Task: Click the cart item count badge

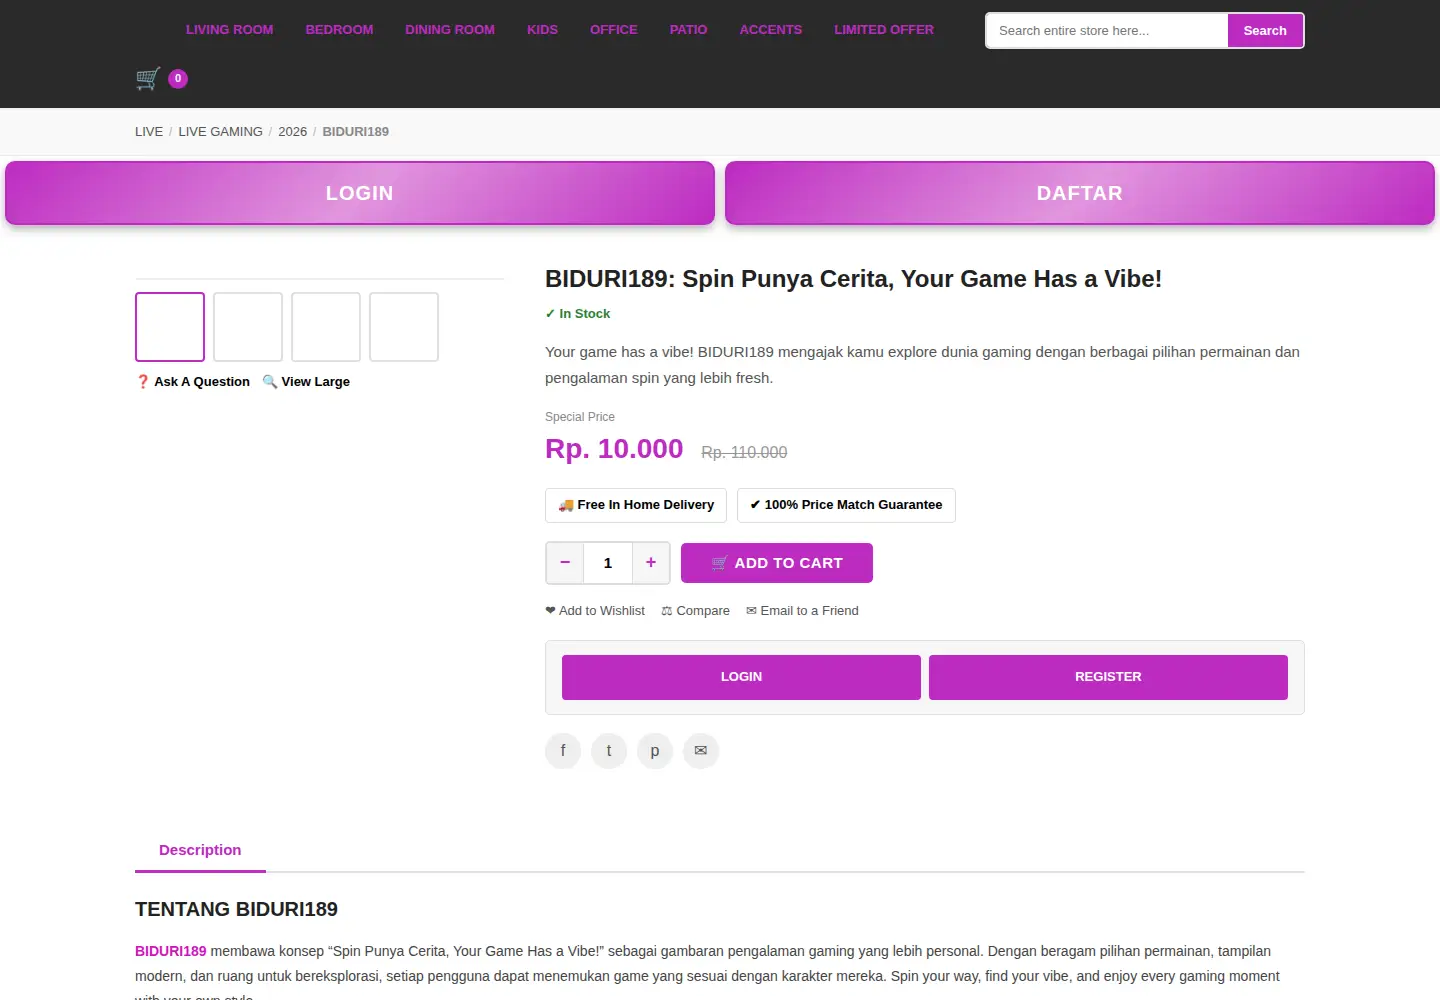Action: click(178, 78)
